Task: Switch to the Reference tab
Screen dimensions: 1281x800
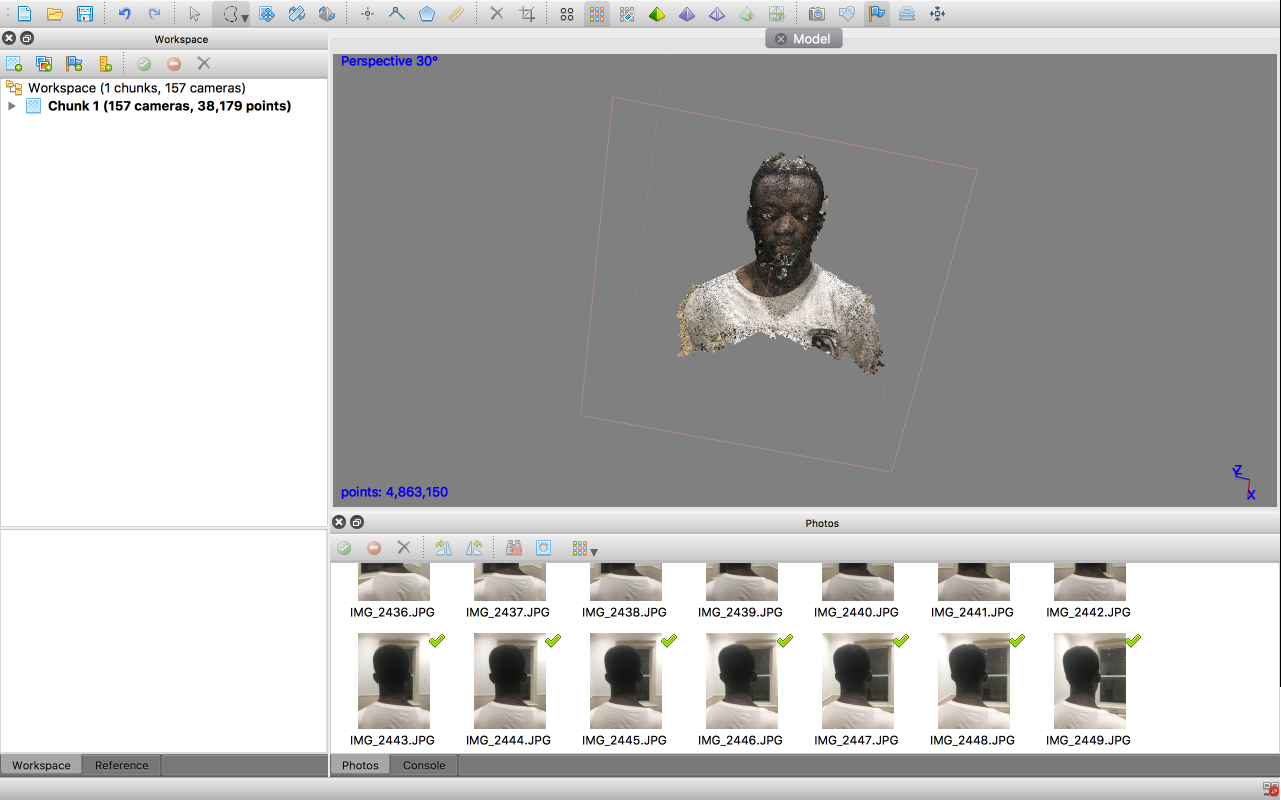Action: [122, 765]
